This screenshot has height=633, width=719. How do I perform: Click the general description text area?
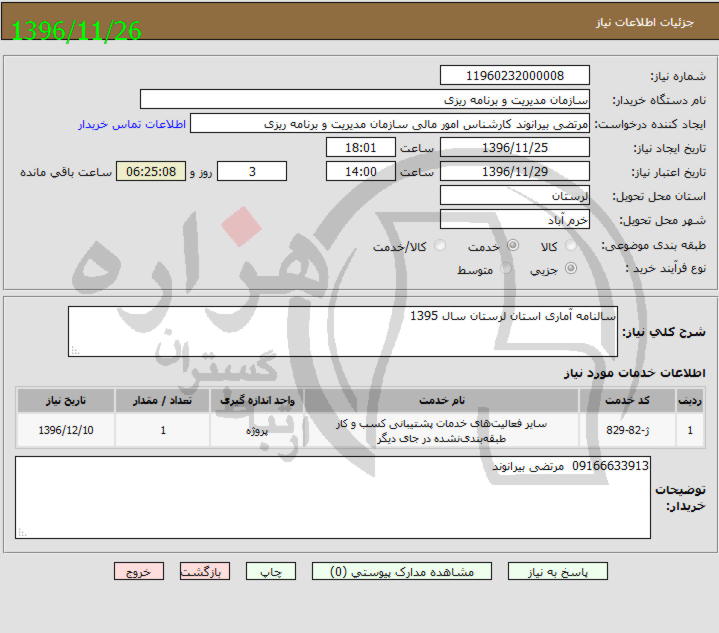click(343, 332)
